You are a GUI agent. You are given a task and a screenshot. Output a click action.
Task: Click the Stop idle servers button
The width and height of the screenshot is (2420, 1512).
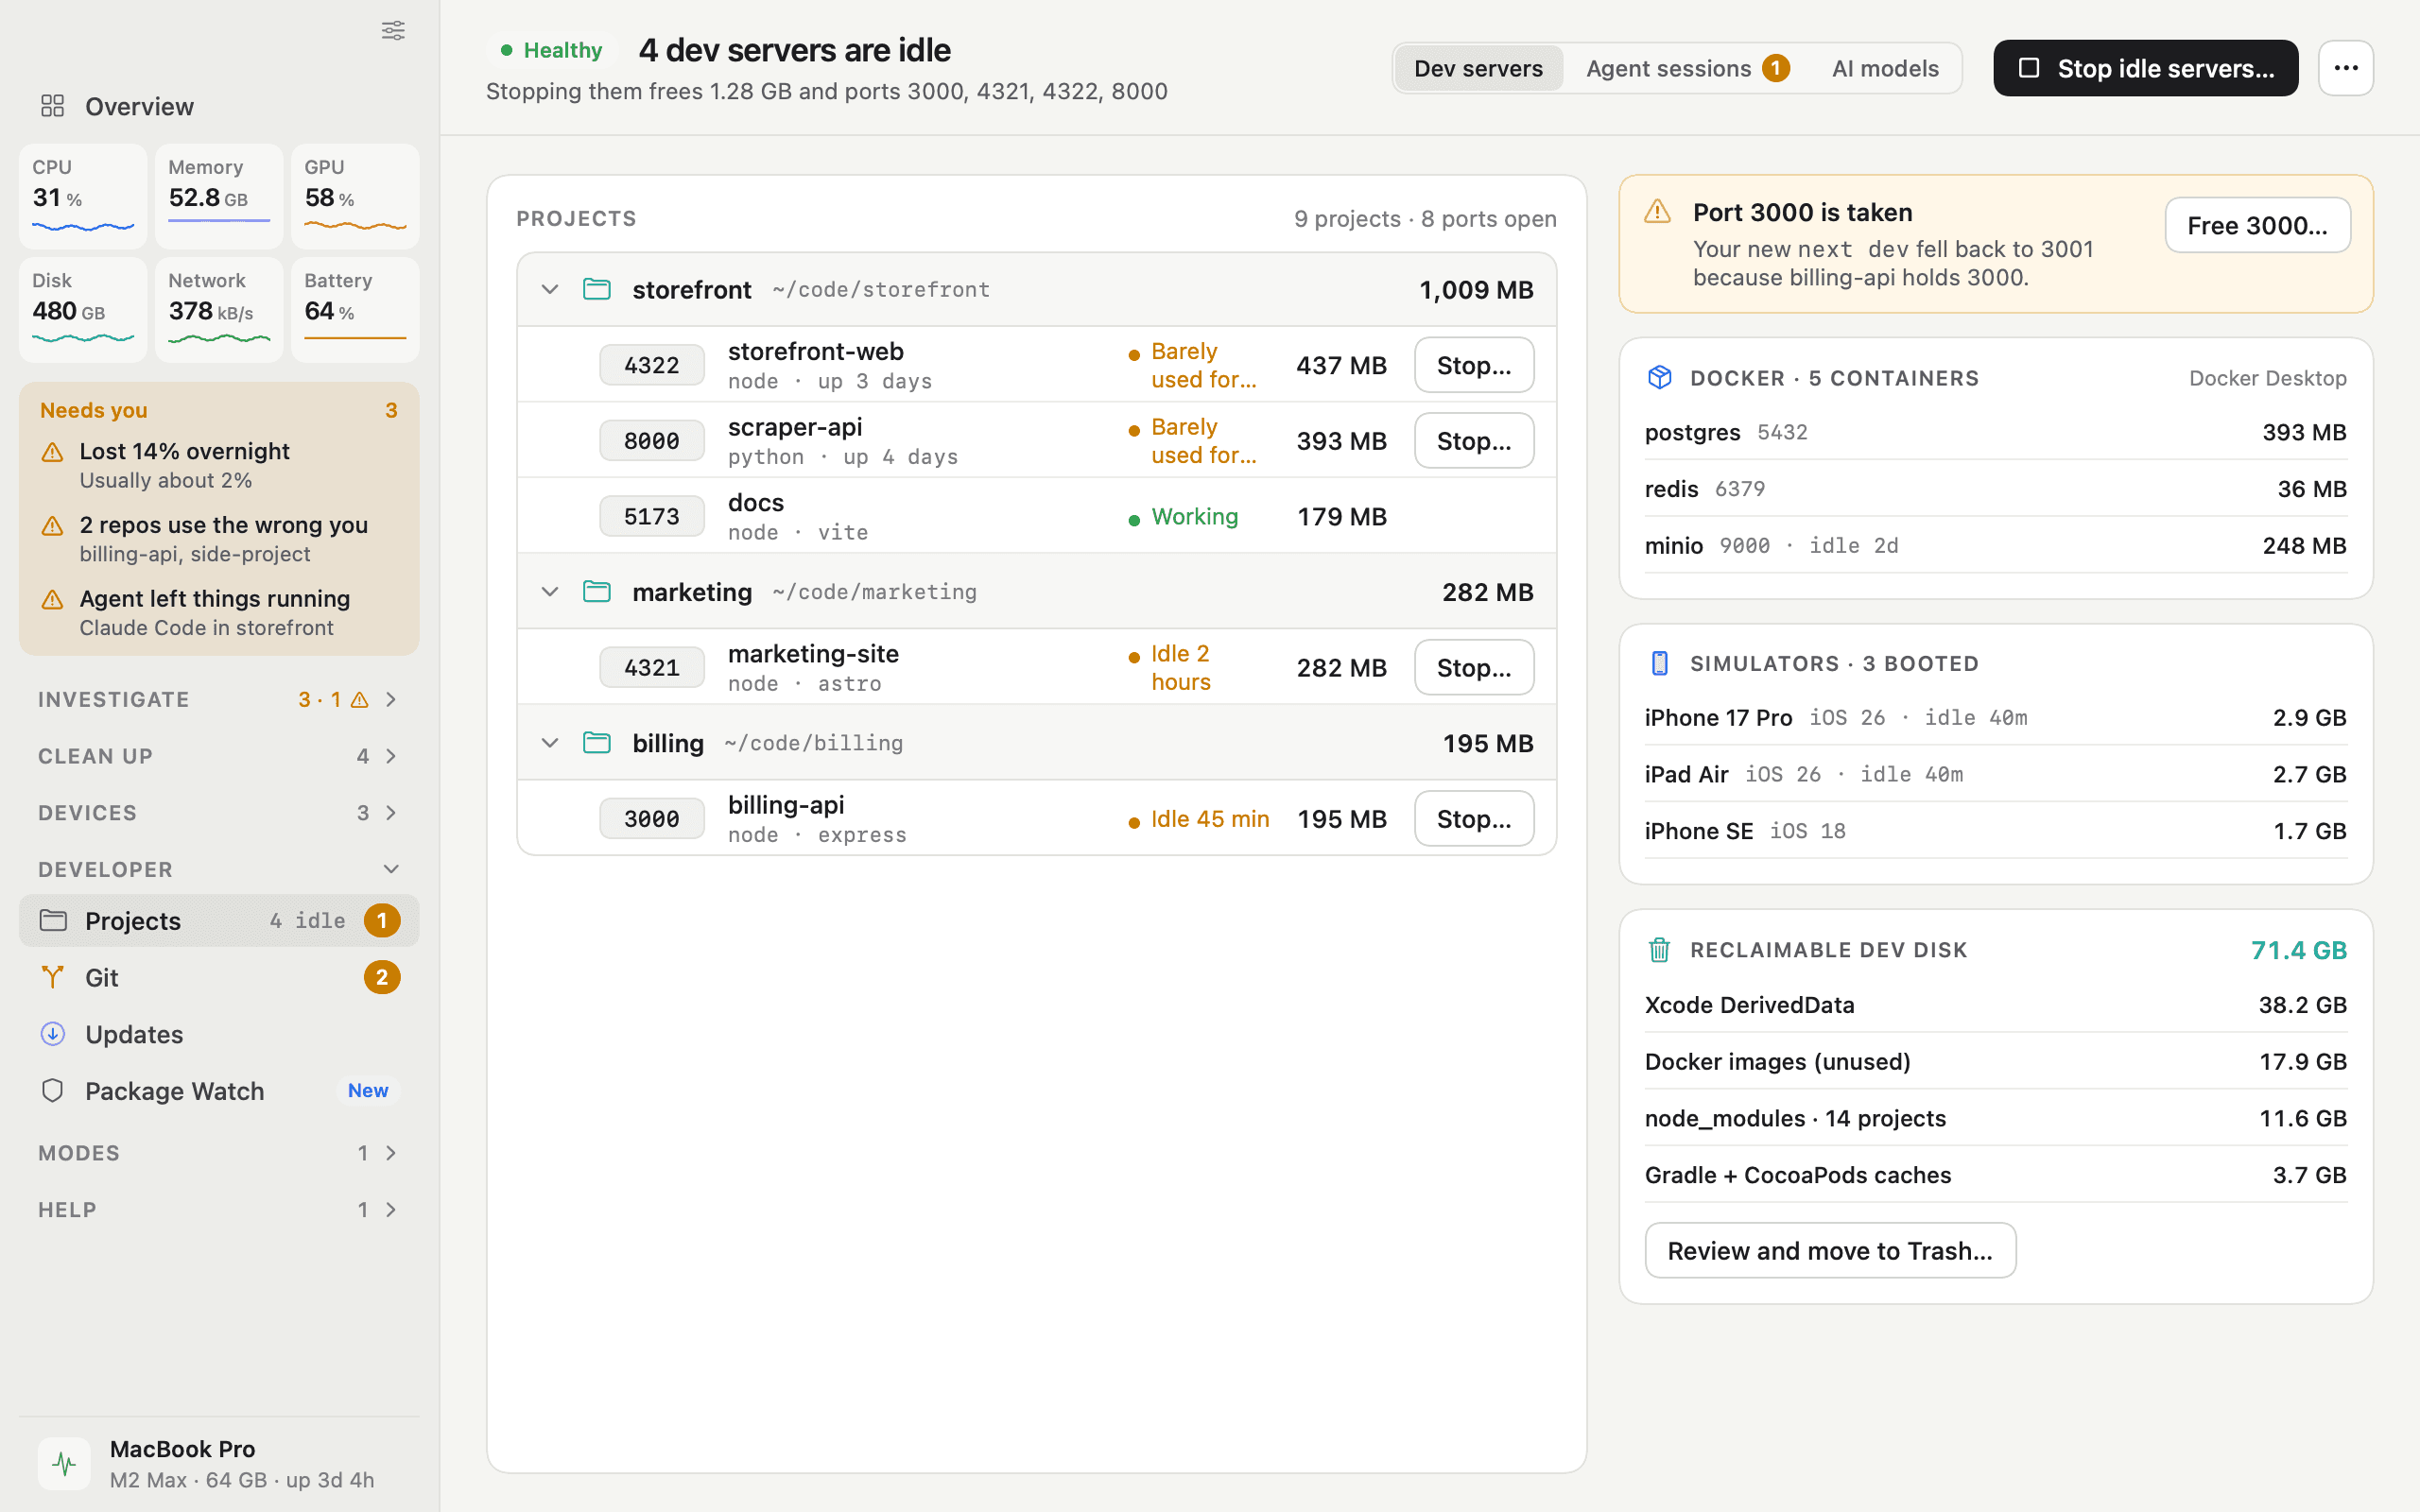coord(2145,68)
